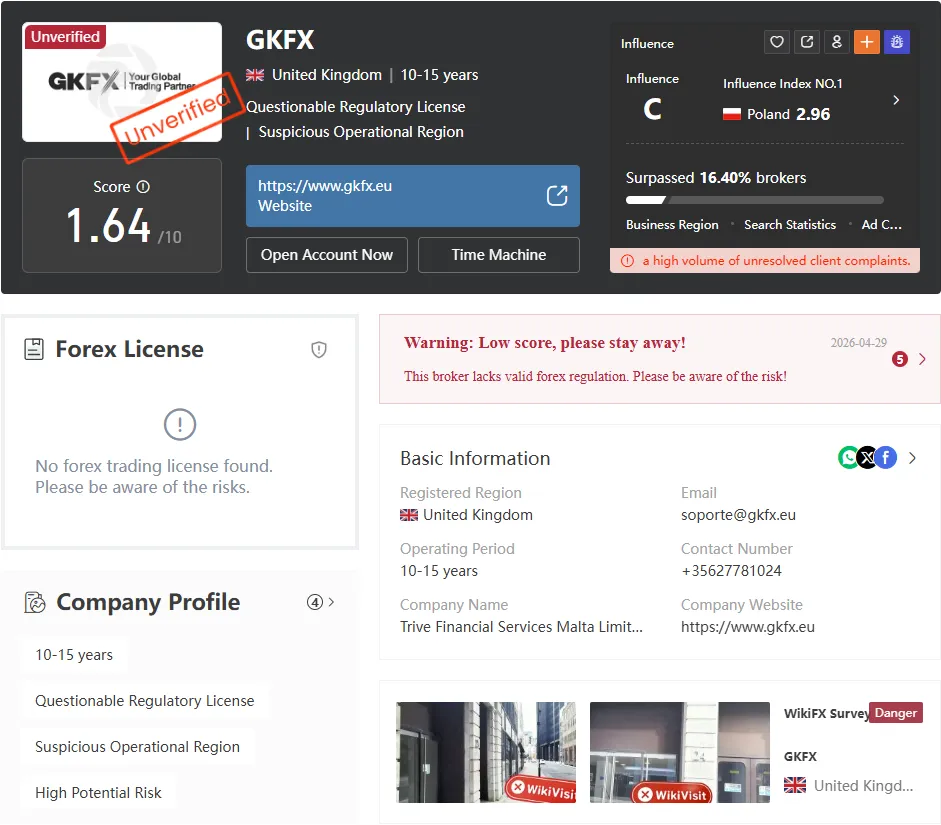Click the Score info icon
Screen dimensions: 941x825
[x=143, y=187]
